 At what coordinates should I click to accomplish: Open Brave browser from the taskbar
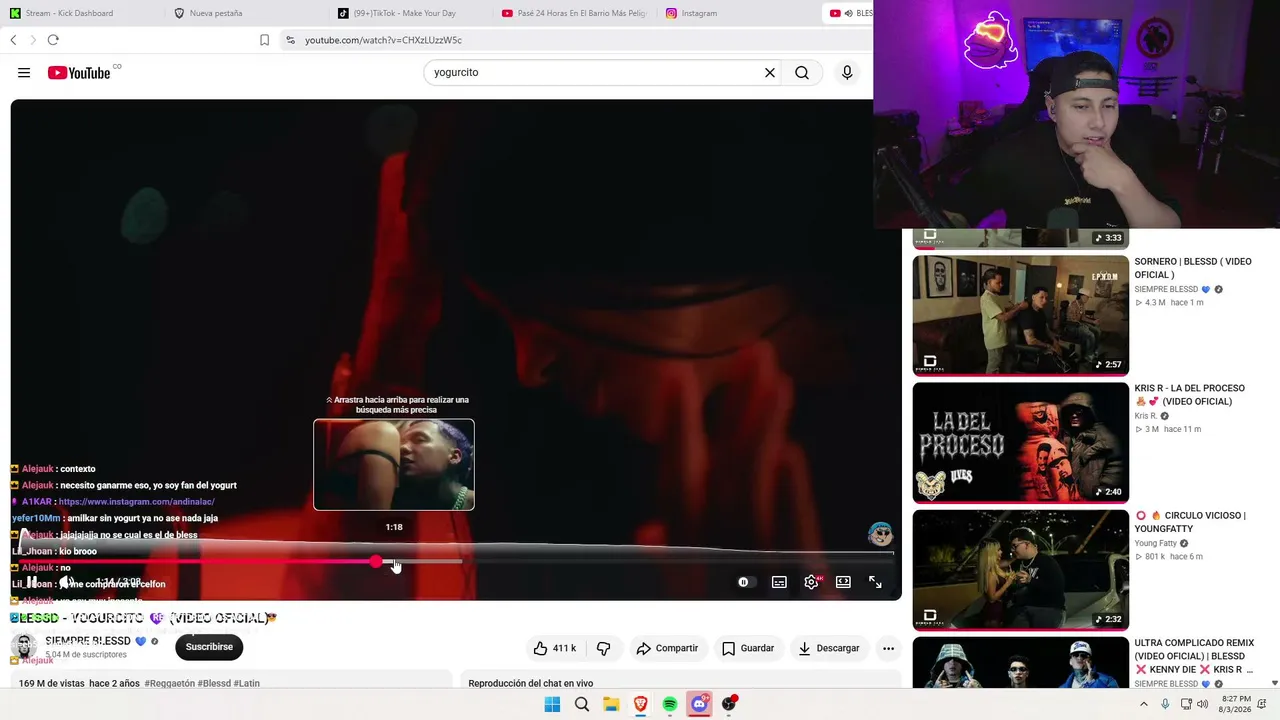tap(640, 704)
